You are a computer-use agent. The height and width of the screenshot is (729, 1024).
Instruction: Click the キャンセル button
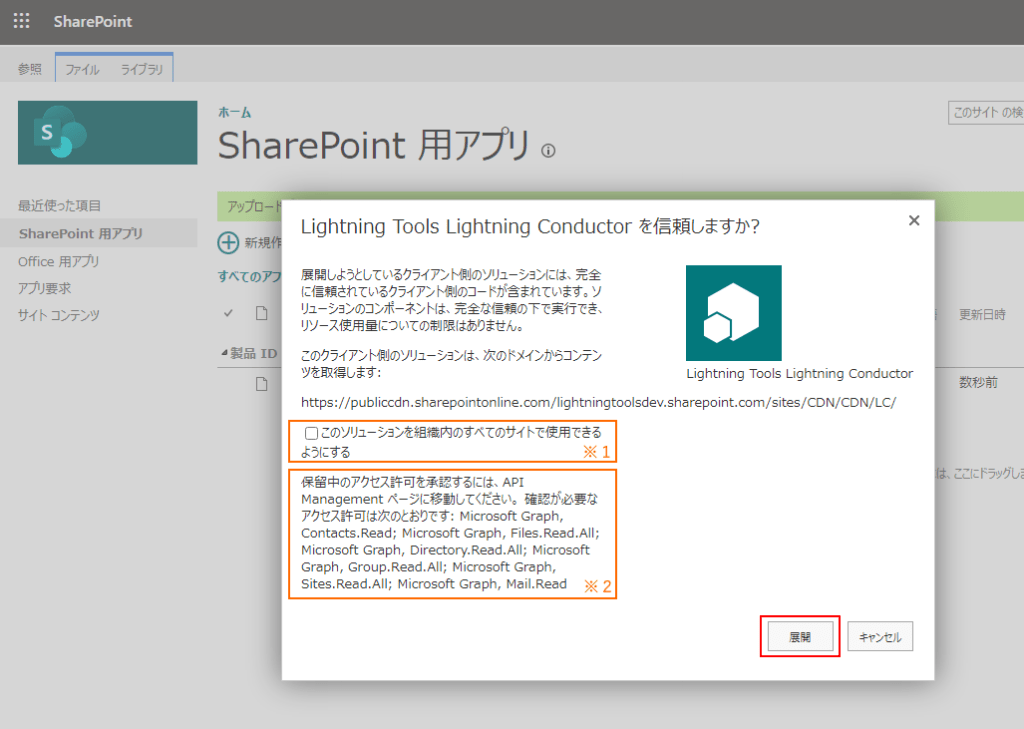tap(880, 637)
